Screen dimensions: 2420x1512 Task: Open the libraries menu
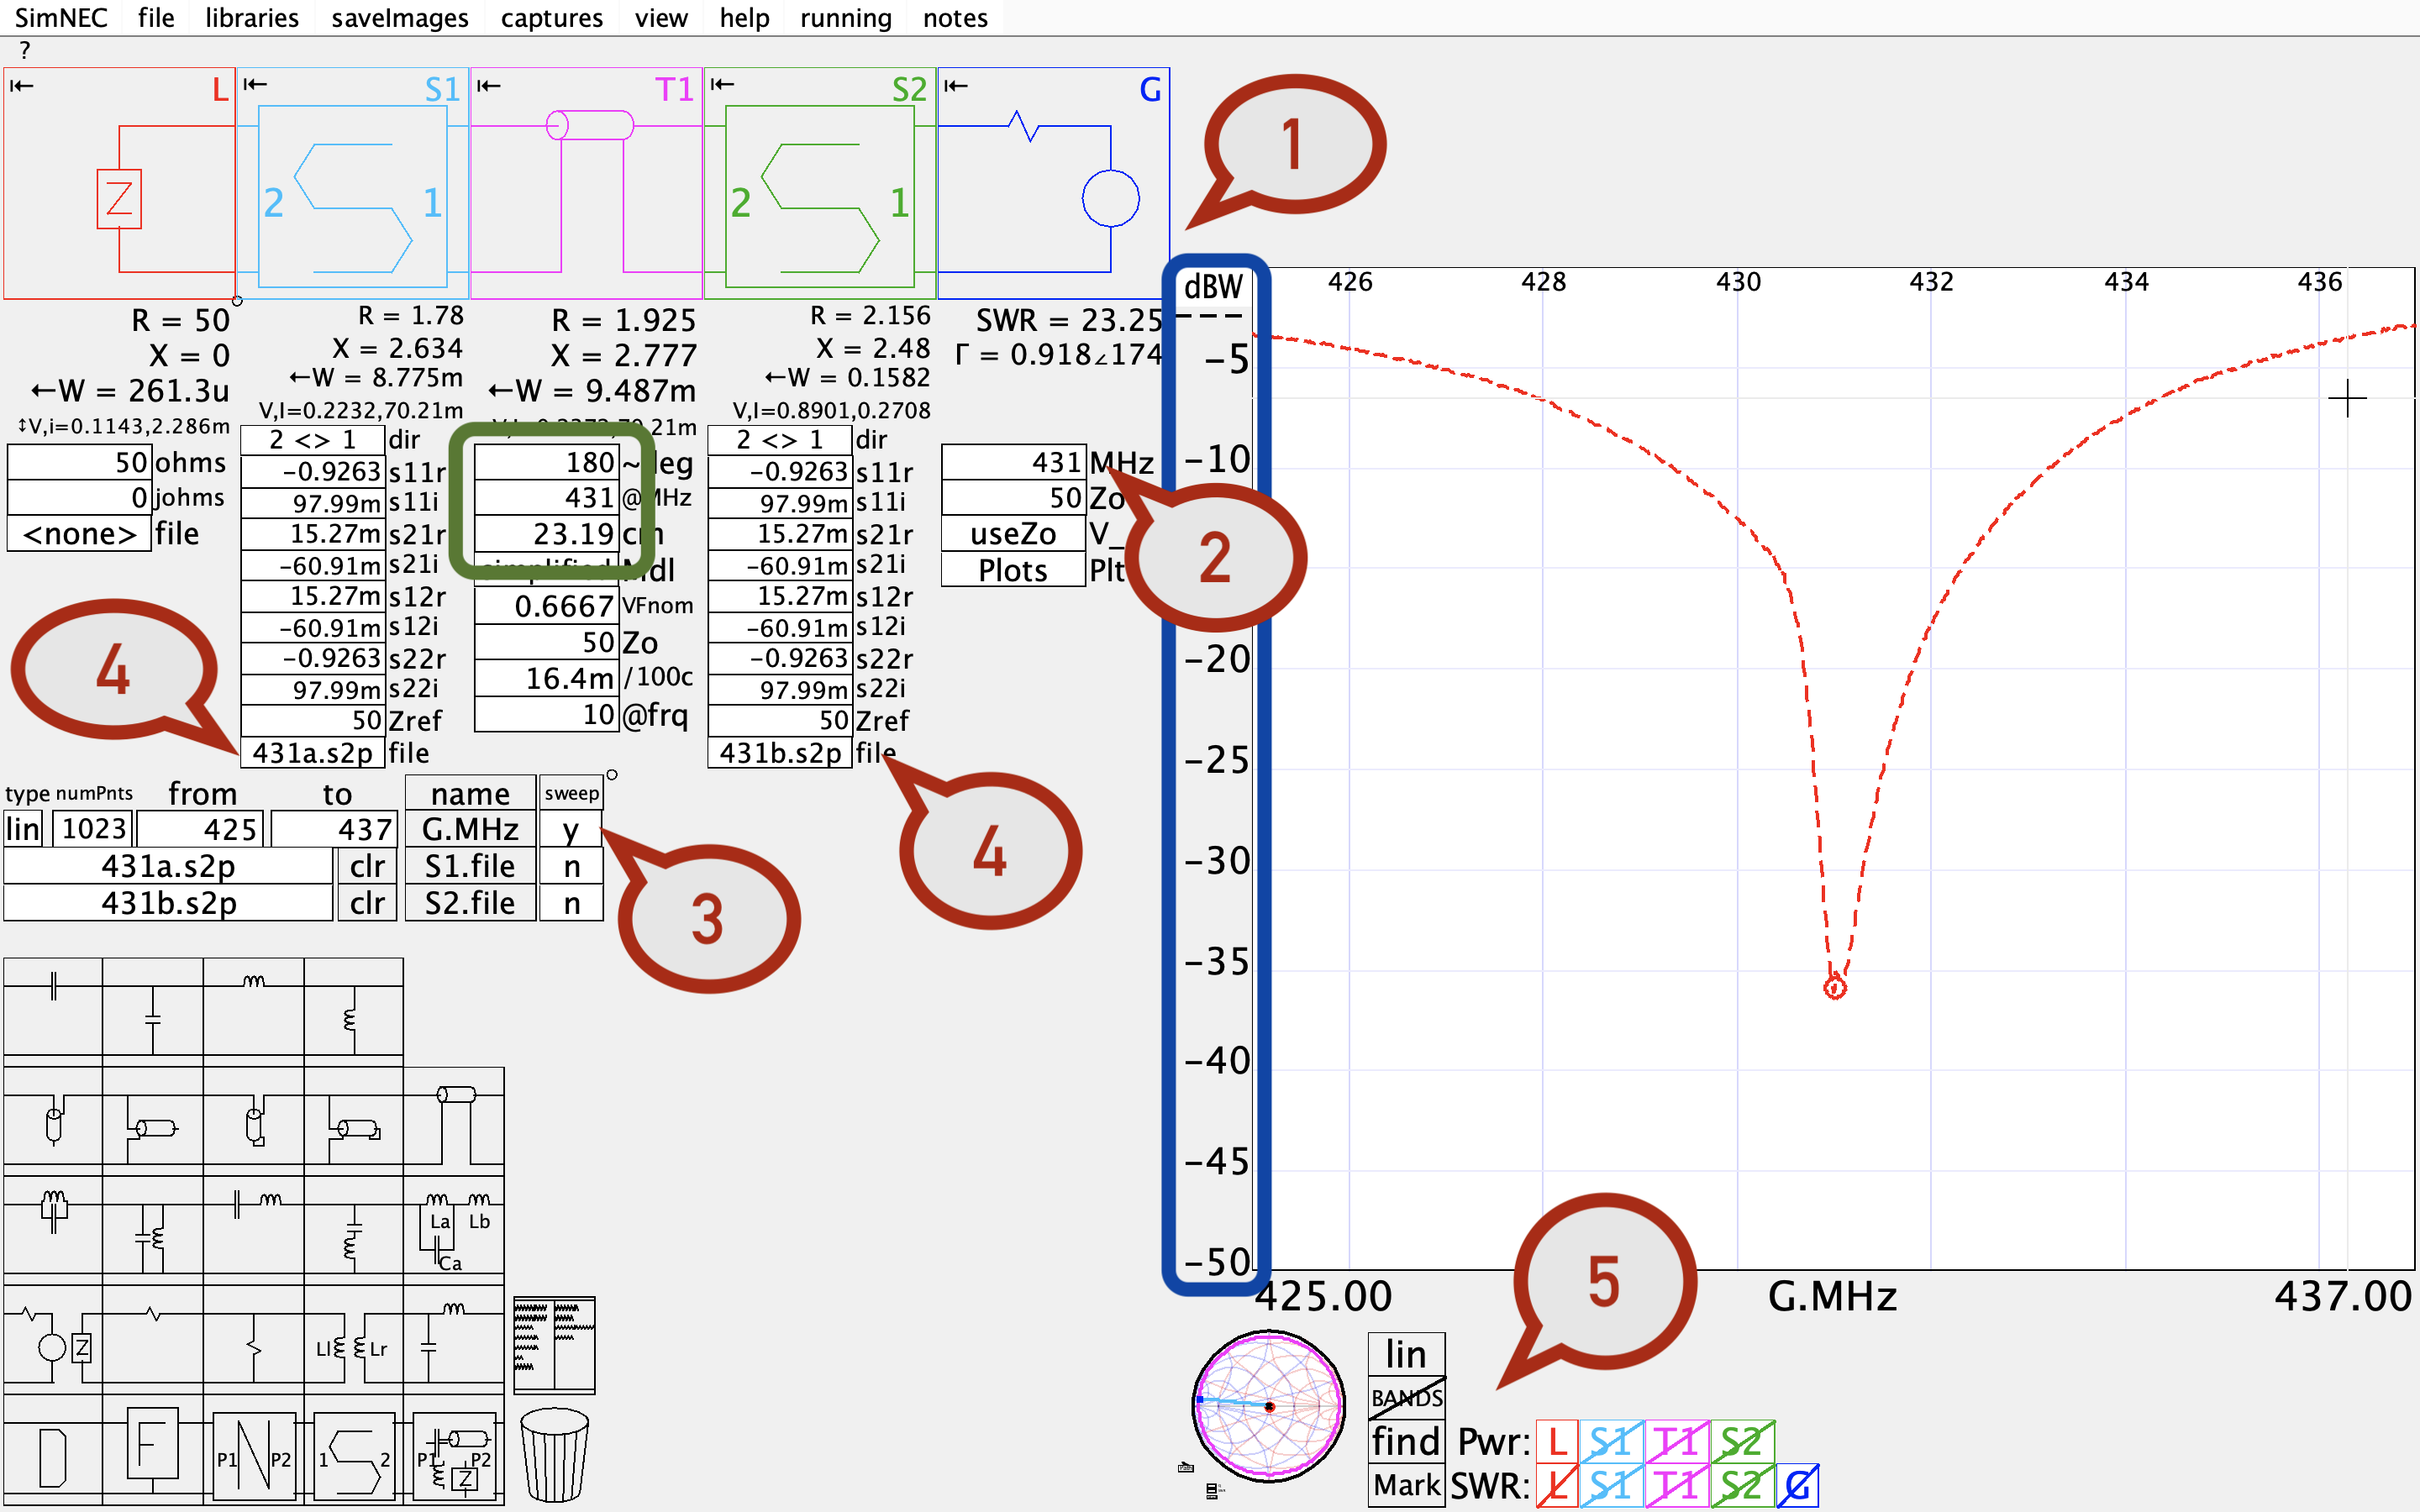[251, 18]
